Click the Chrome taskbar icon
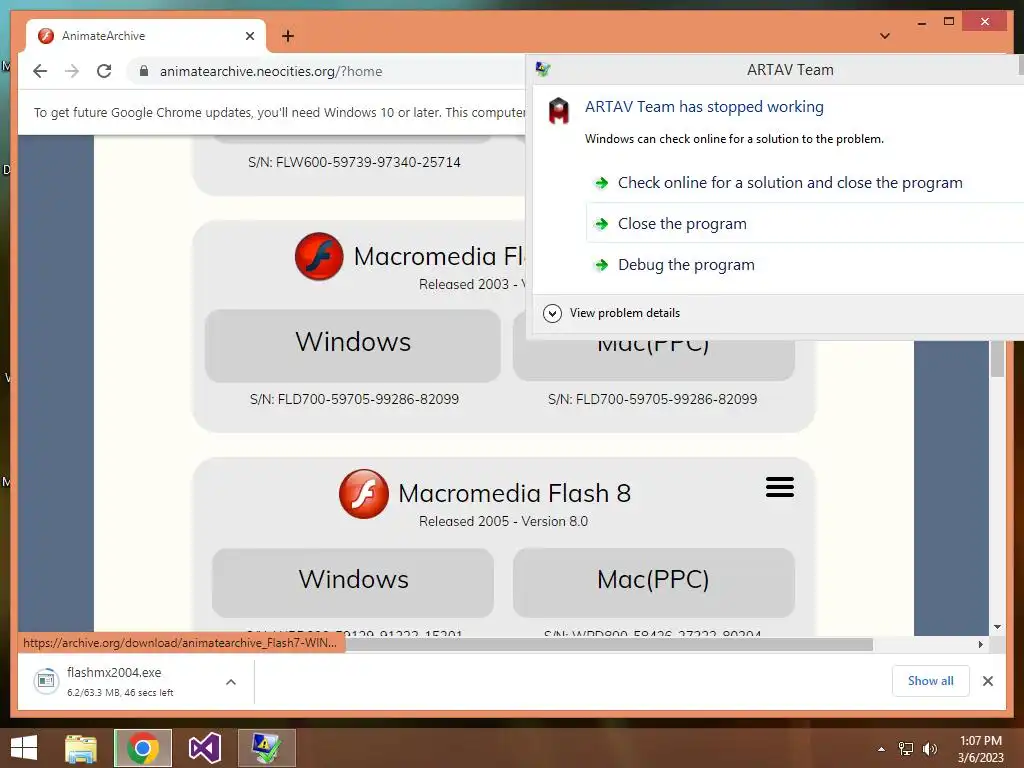Viewport: 1024px width, 768px height. point(143,748)
